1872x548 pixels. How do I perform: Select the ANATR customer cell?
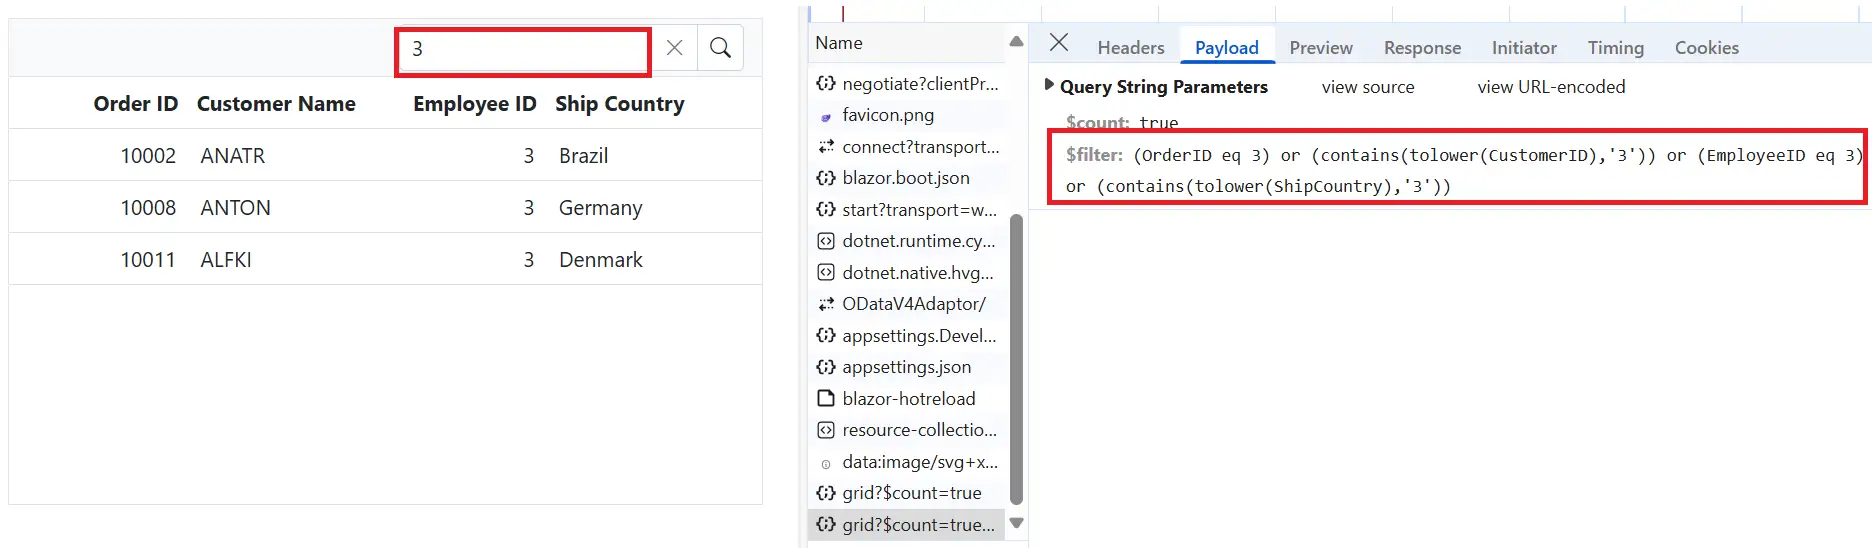(x=233, y=156)
